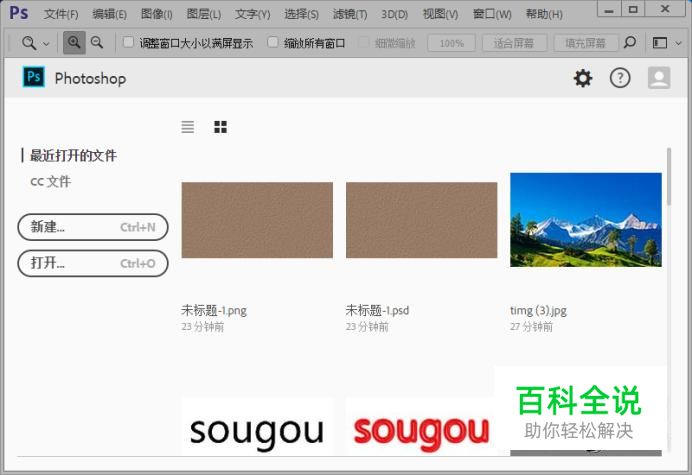Click the 新建... Ctrl+N button
The image size is (692, 475).
[93, 227]
